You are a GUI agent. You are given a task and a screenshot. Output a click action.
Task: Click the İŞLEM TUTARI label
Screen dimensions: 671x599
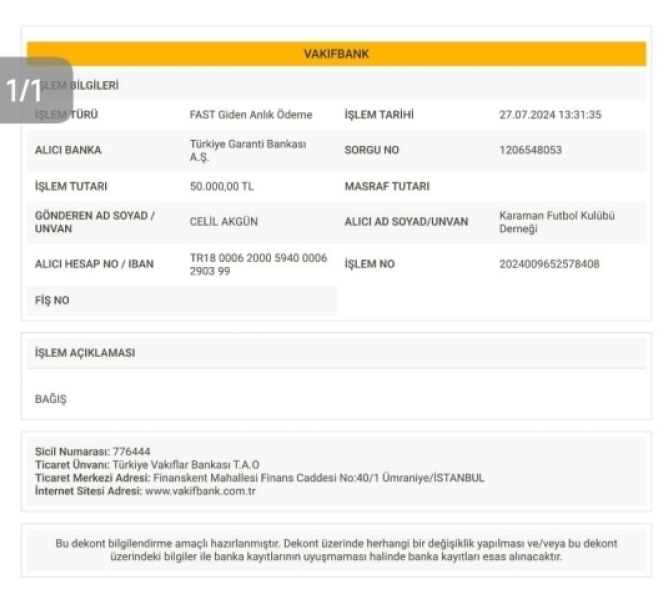coord(71,187)
